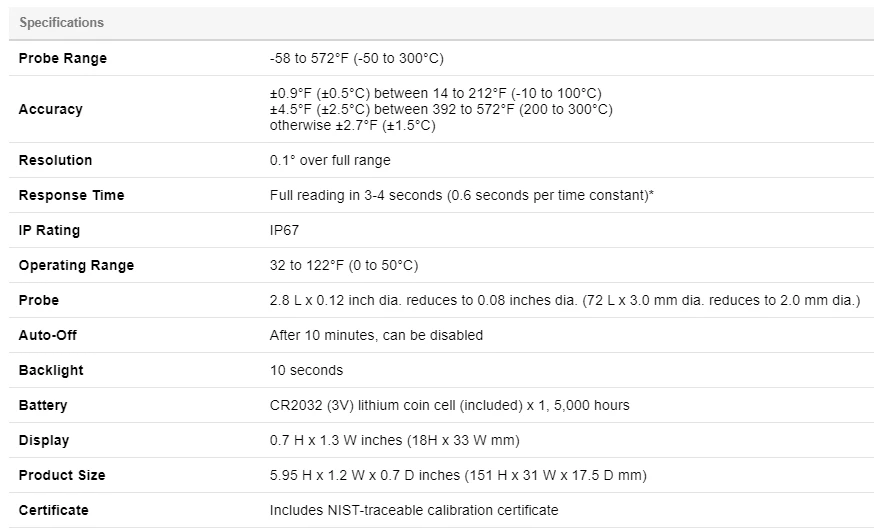Click the Operating Range label

coord(77,265)
